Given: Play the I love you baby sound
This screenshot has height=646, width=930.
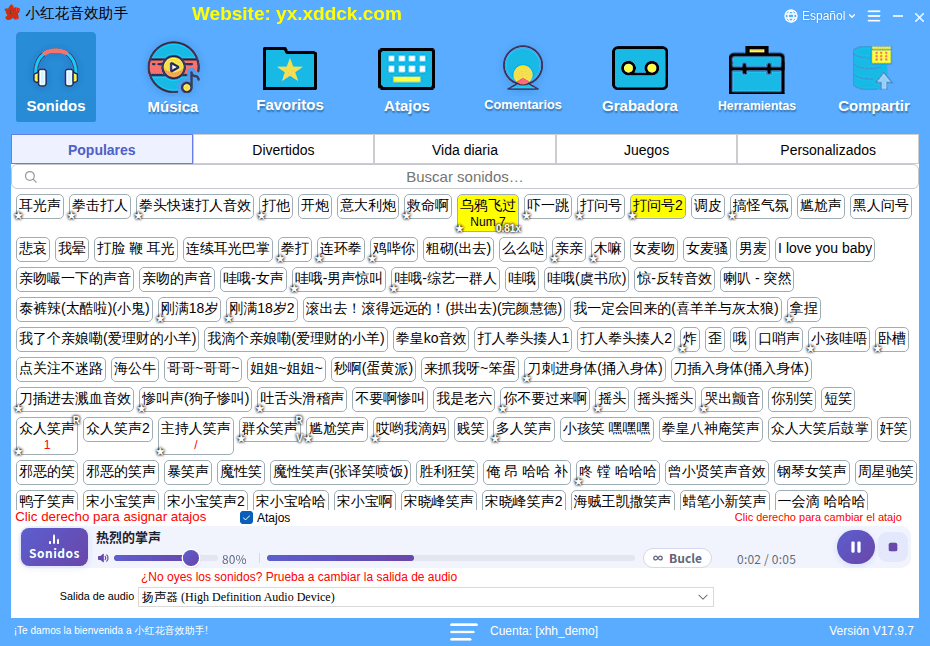Looking at the screenshot, I should pyautogui.click(x=824, y=249).
